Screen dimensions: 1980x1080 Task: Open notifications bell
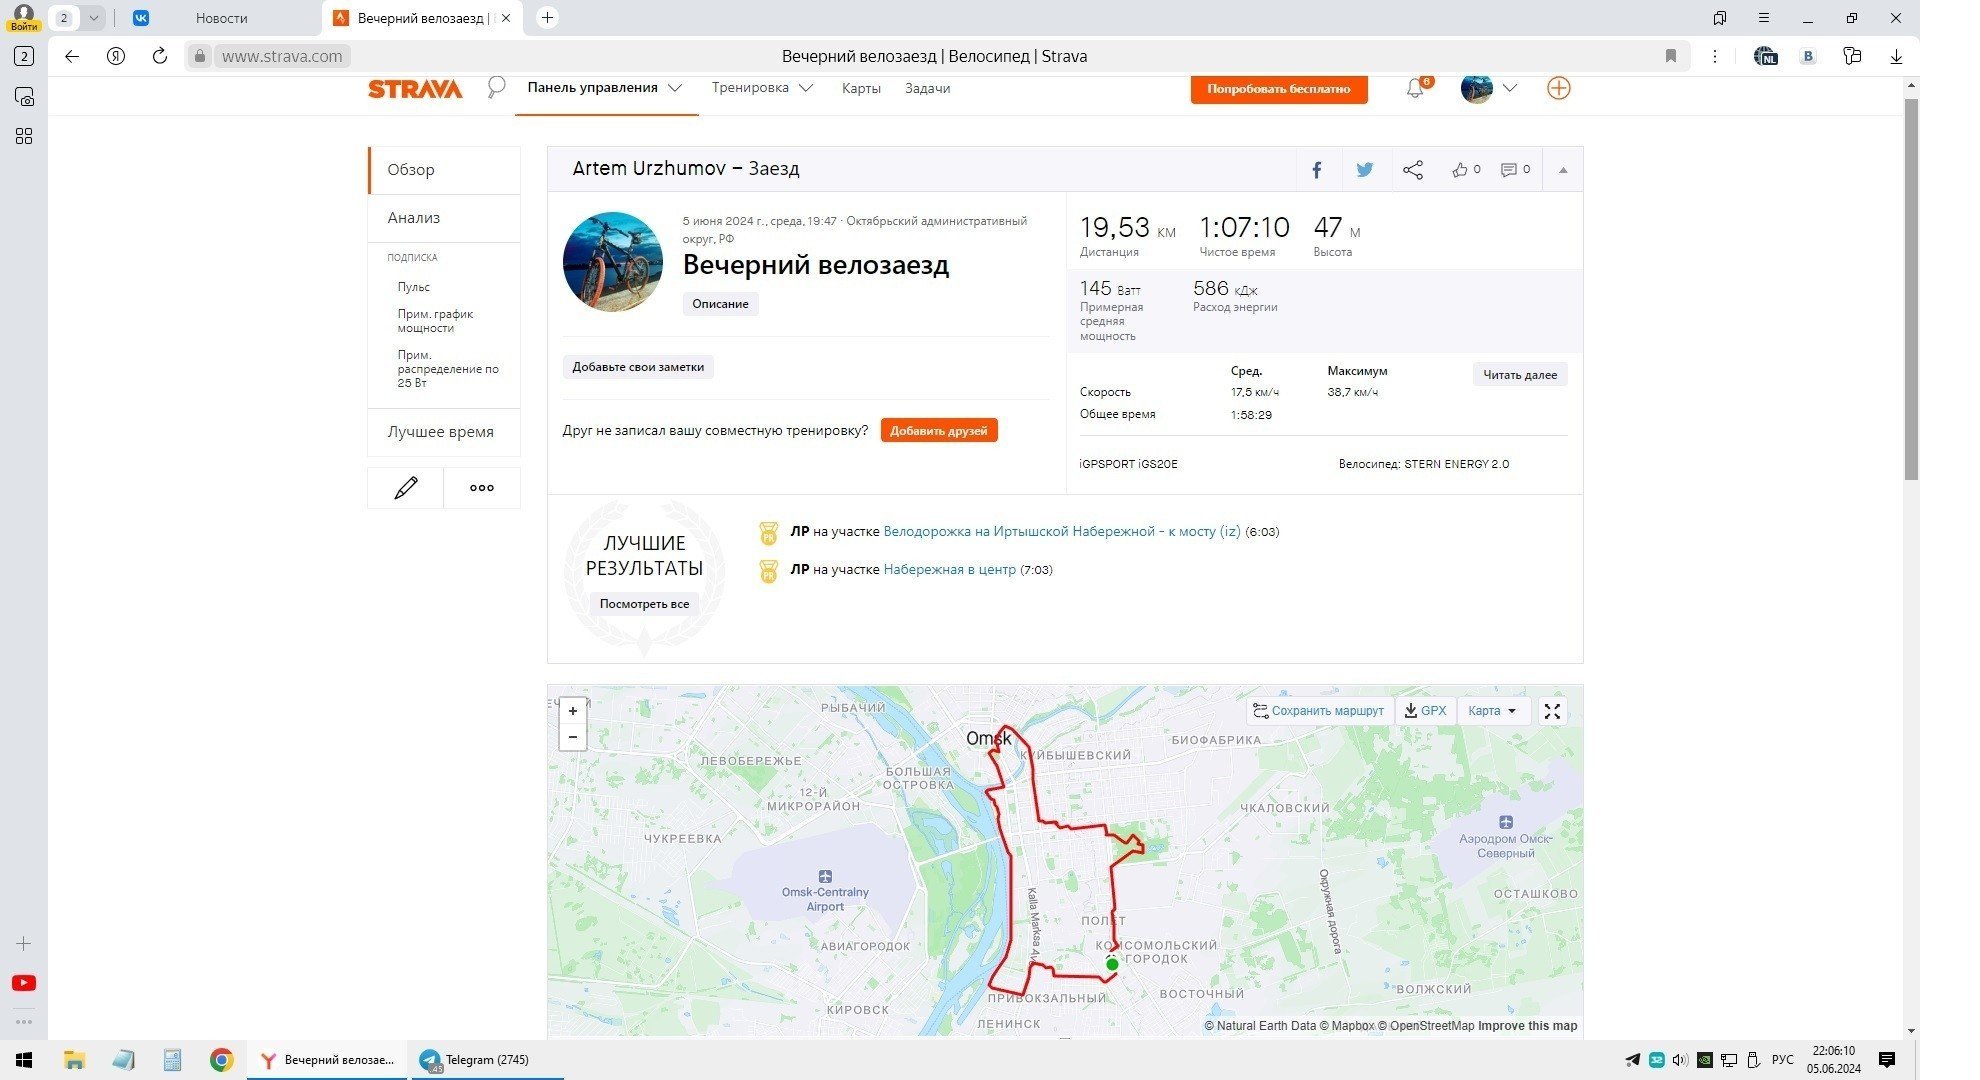coord(1415,89)
